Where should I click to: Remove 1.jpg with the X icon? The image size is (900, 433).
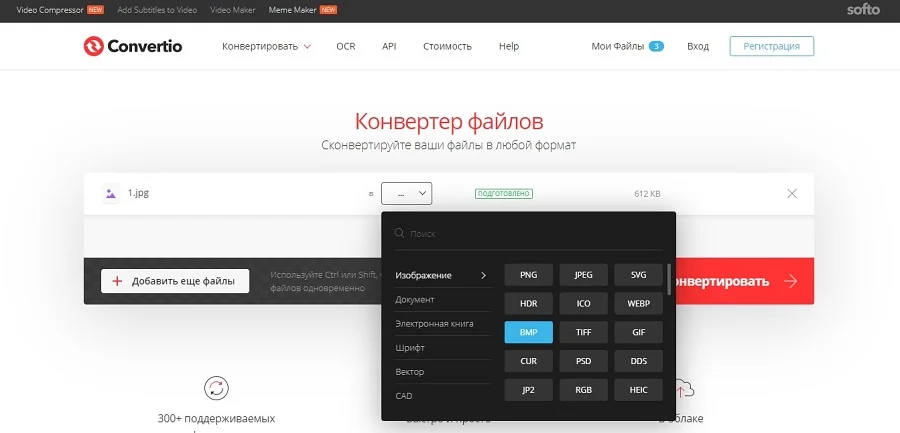click(792, 194)
